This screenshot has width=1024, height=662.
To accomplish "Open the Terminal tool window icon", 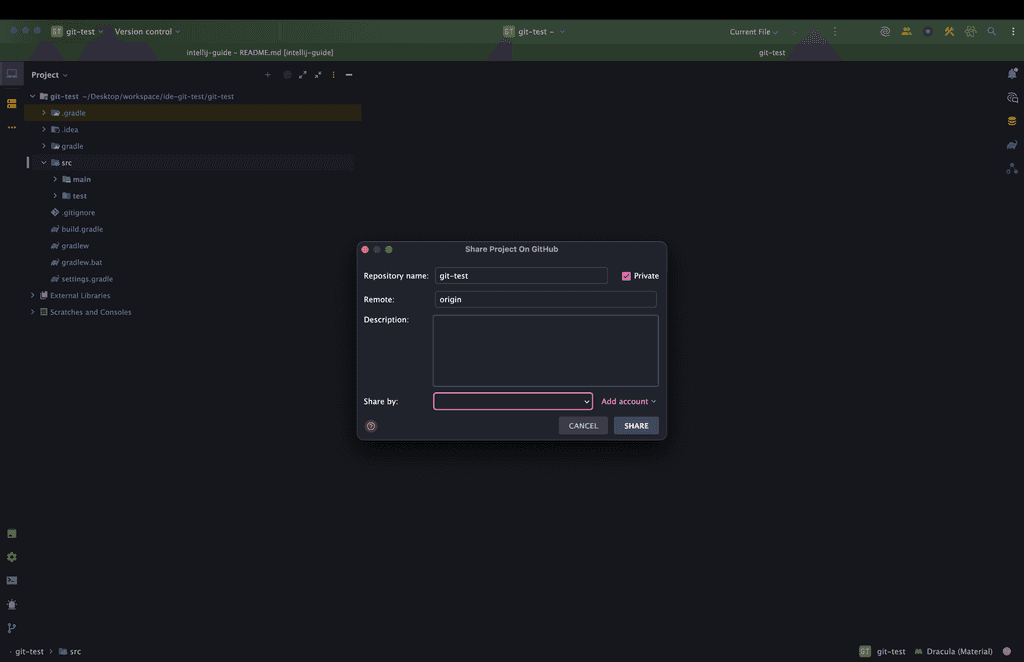I will [x=12, y=580].
